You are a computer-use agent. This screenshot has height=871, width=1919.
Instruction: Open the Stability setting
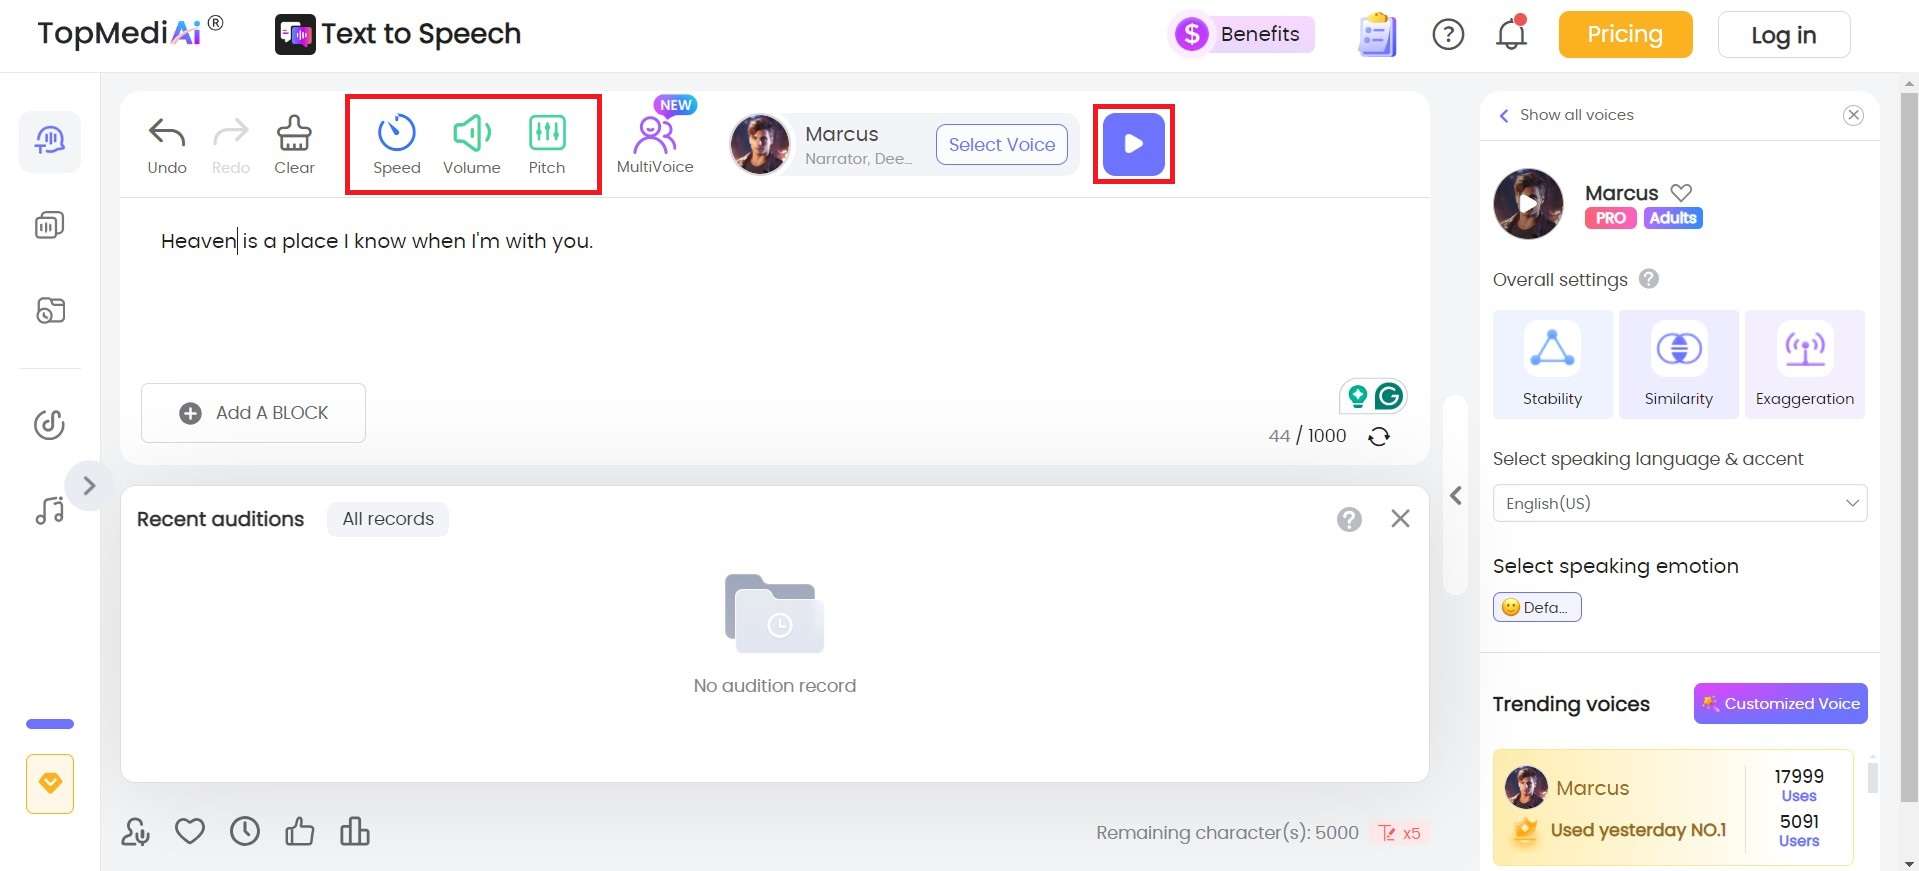pos(1552,364)
